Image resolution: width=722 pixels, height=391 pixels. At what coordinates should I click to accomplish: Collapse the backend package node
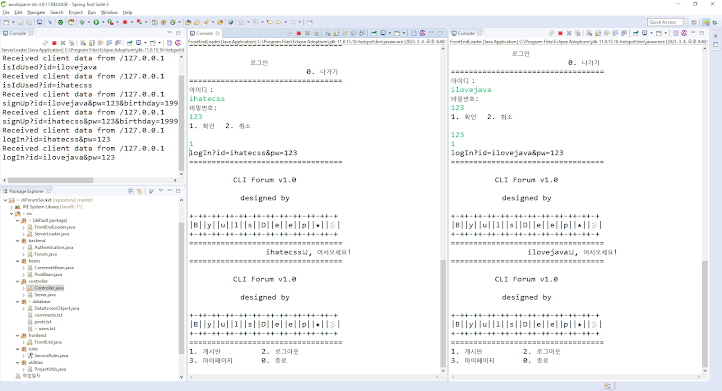click(18, 241)
